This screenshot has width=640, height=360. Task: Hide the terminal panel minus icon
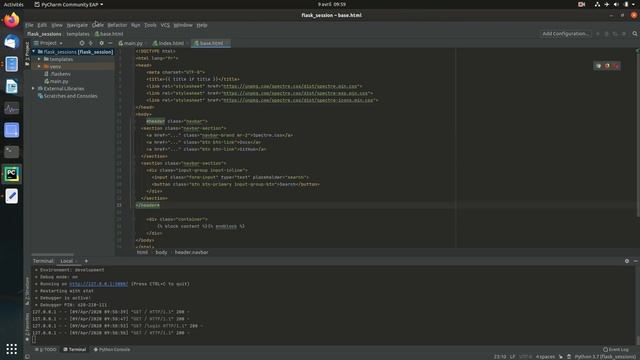[x=636, y=261]
